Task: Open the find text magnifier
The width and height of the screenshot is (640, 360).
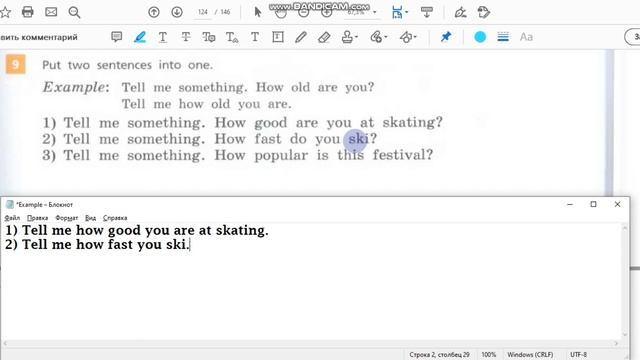Action: [x=74, y=12]
